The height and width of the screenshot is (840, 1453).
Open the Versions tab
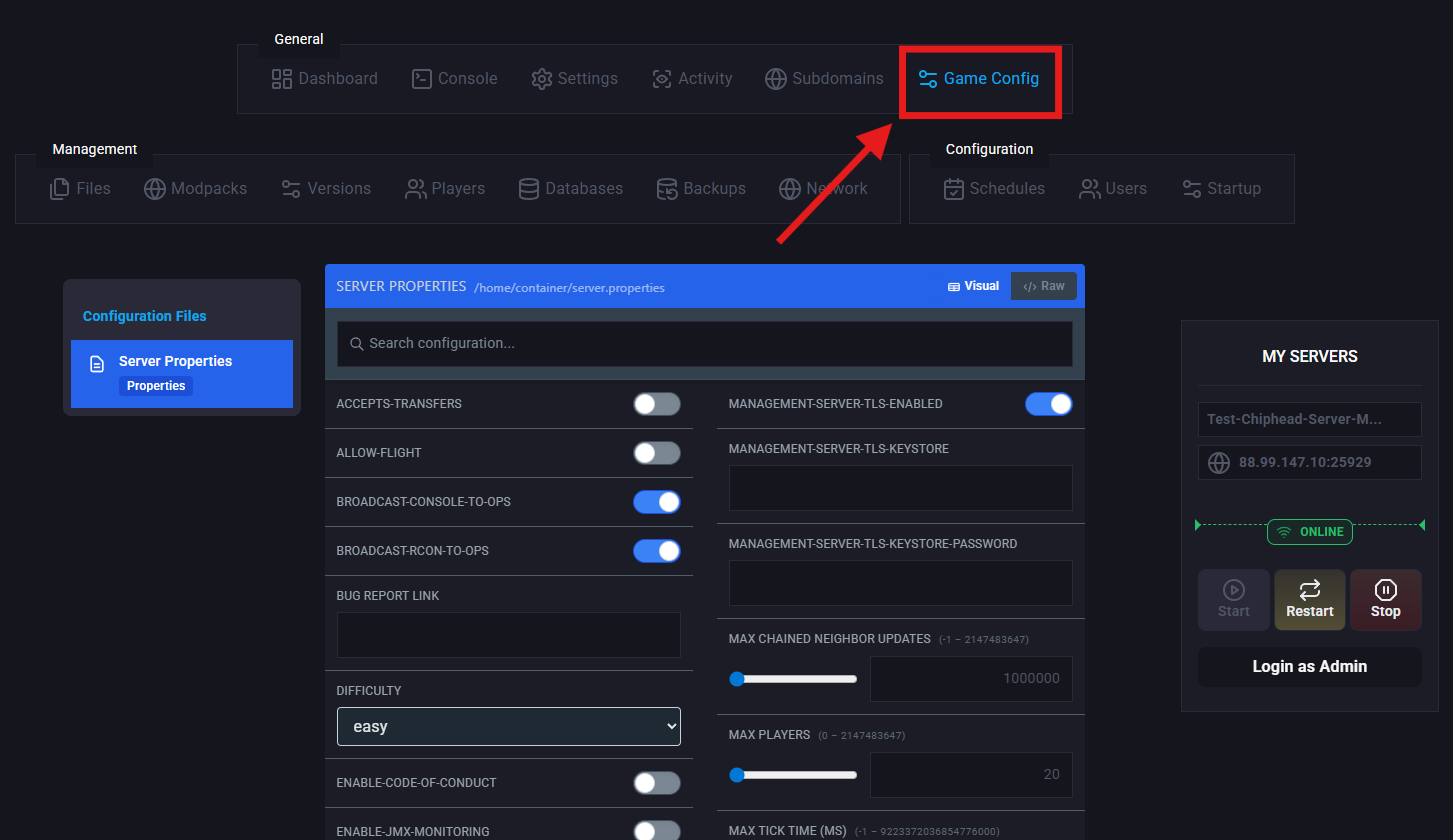326,189
